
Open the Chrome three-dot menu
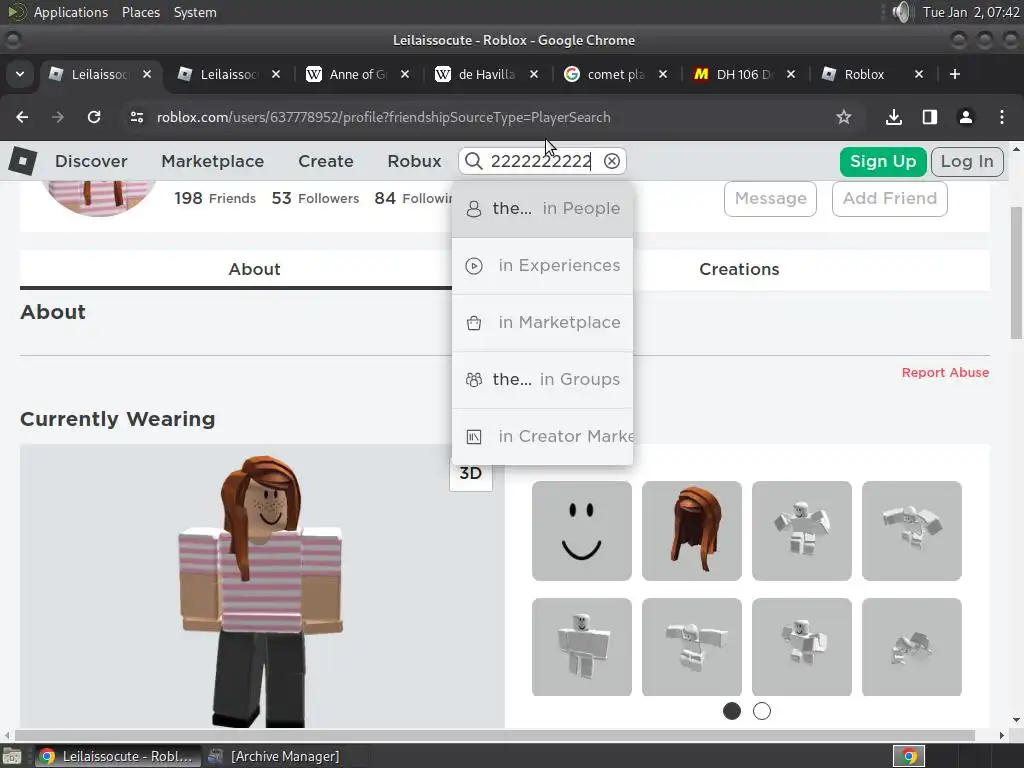tap(1002, 117)
